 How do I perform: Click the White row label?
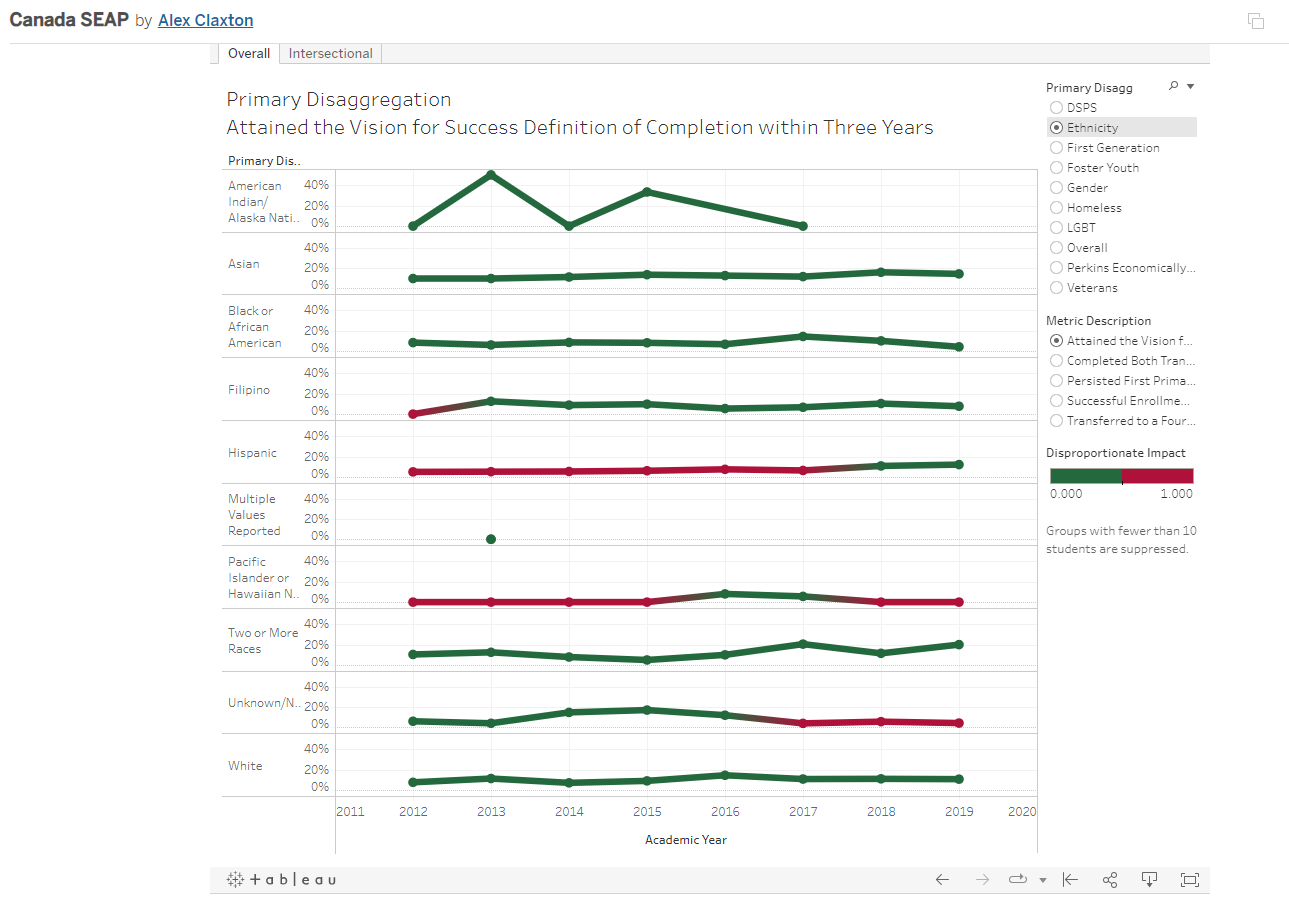click(245, 766)
